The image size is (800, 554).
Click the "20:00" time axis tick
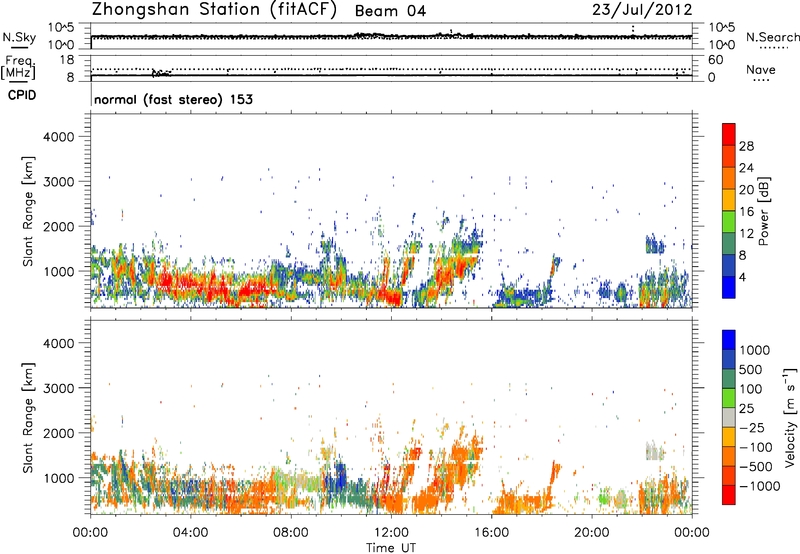(591, 533)
